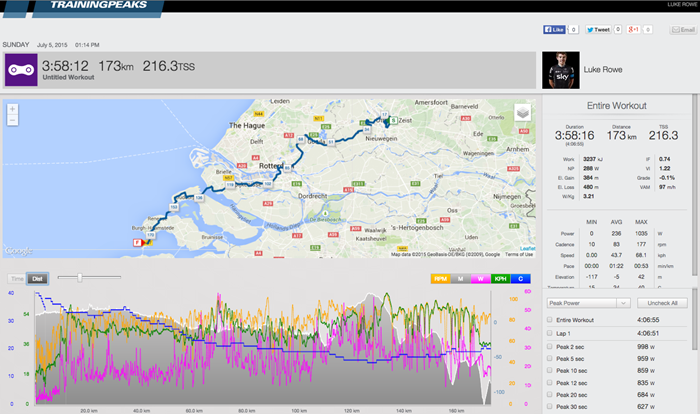
Task: Check the Peak 30 sec checkbox
Action: pos(550,406)
